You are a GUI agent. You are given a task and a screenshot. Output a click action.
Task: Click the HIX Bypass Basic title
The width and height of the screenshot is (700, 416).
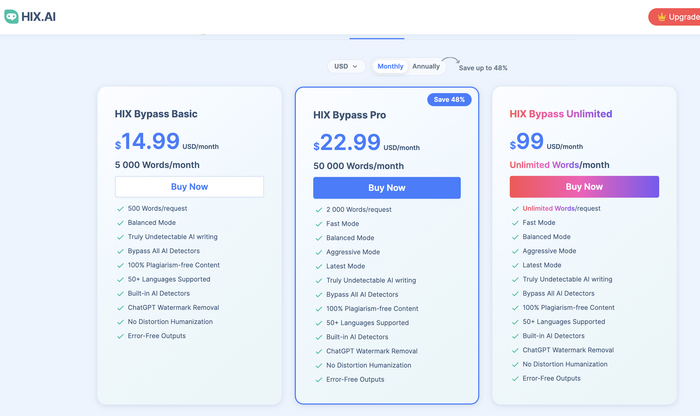[x=156, y=114]
